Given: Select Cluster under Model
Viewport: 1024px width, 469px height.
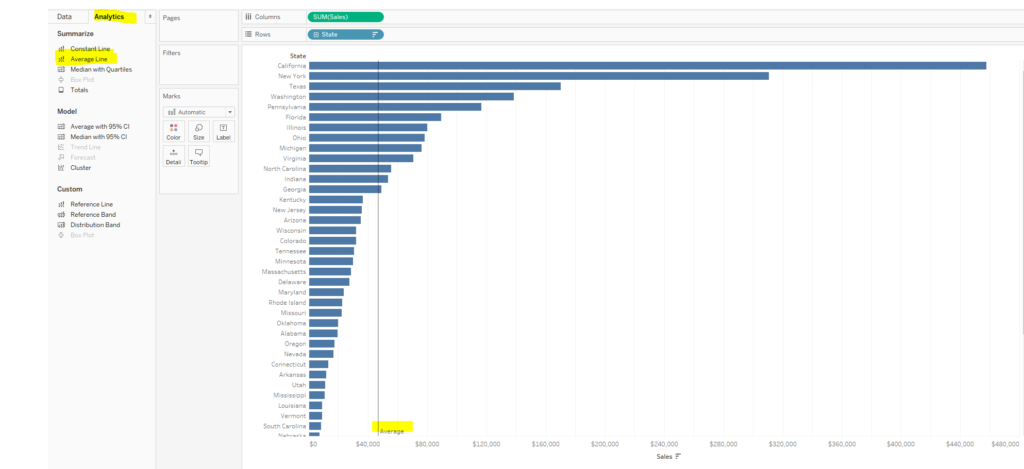Looking at the screenshot, I should click(x=81, y=168).
